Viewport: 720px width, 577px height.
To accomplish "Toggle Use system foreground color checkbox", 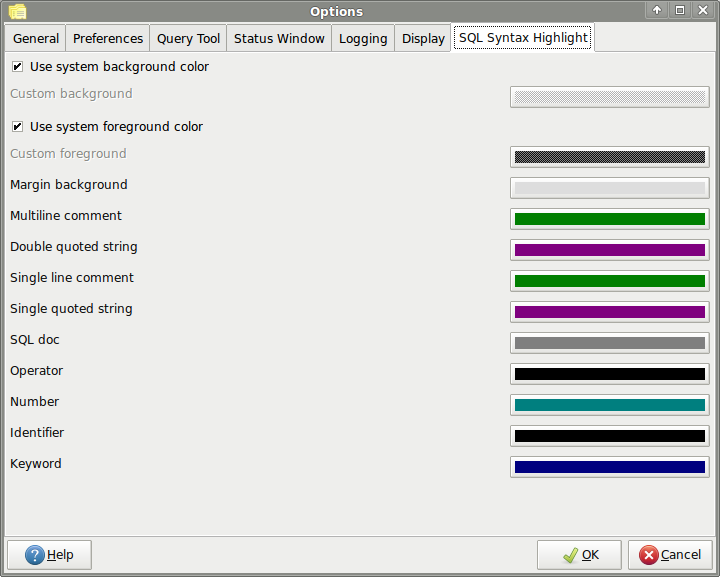I will click(x=17, y=127).
